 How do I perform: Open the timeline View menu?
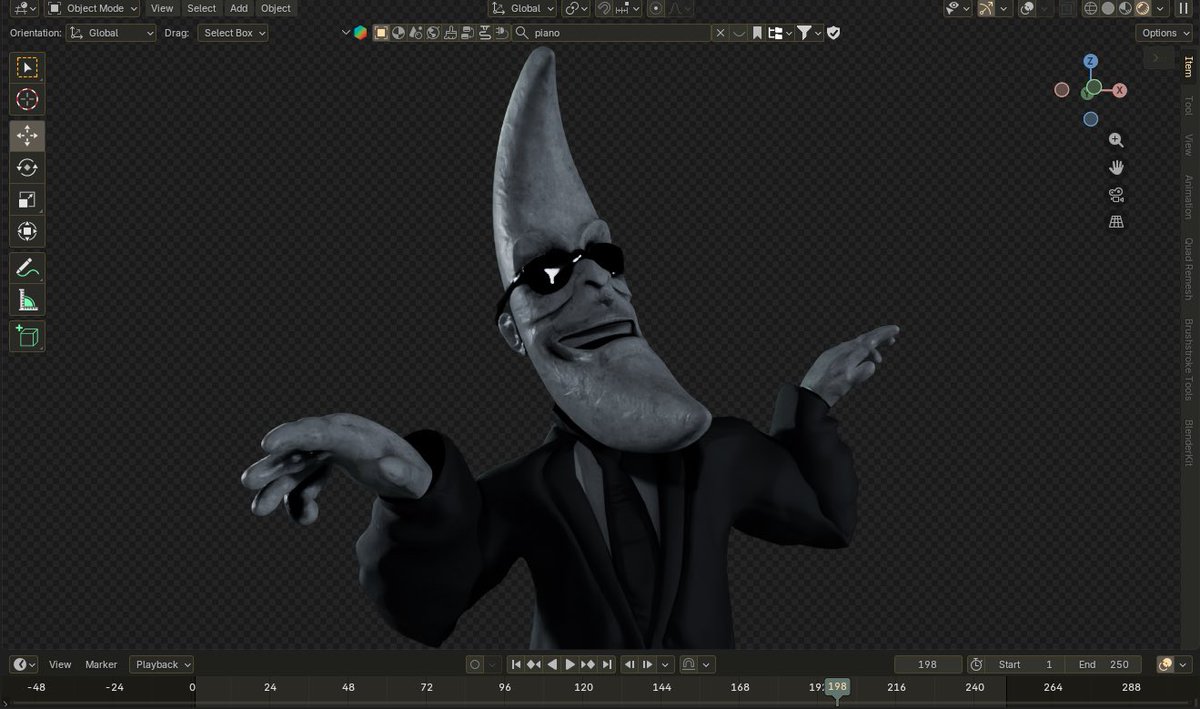[60, 664]
